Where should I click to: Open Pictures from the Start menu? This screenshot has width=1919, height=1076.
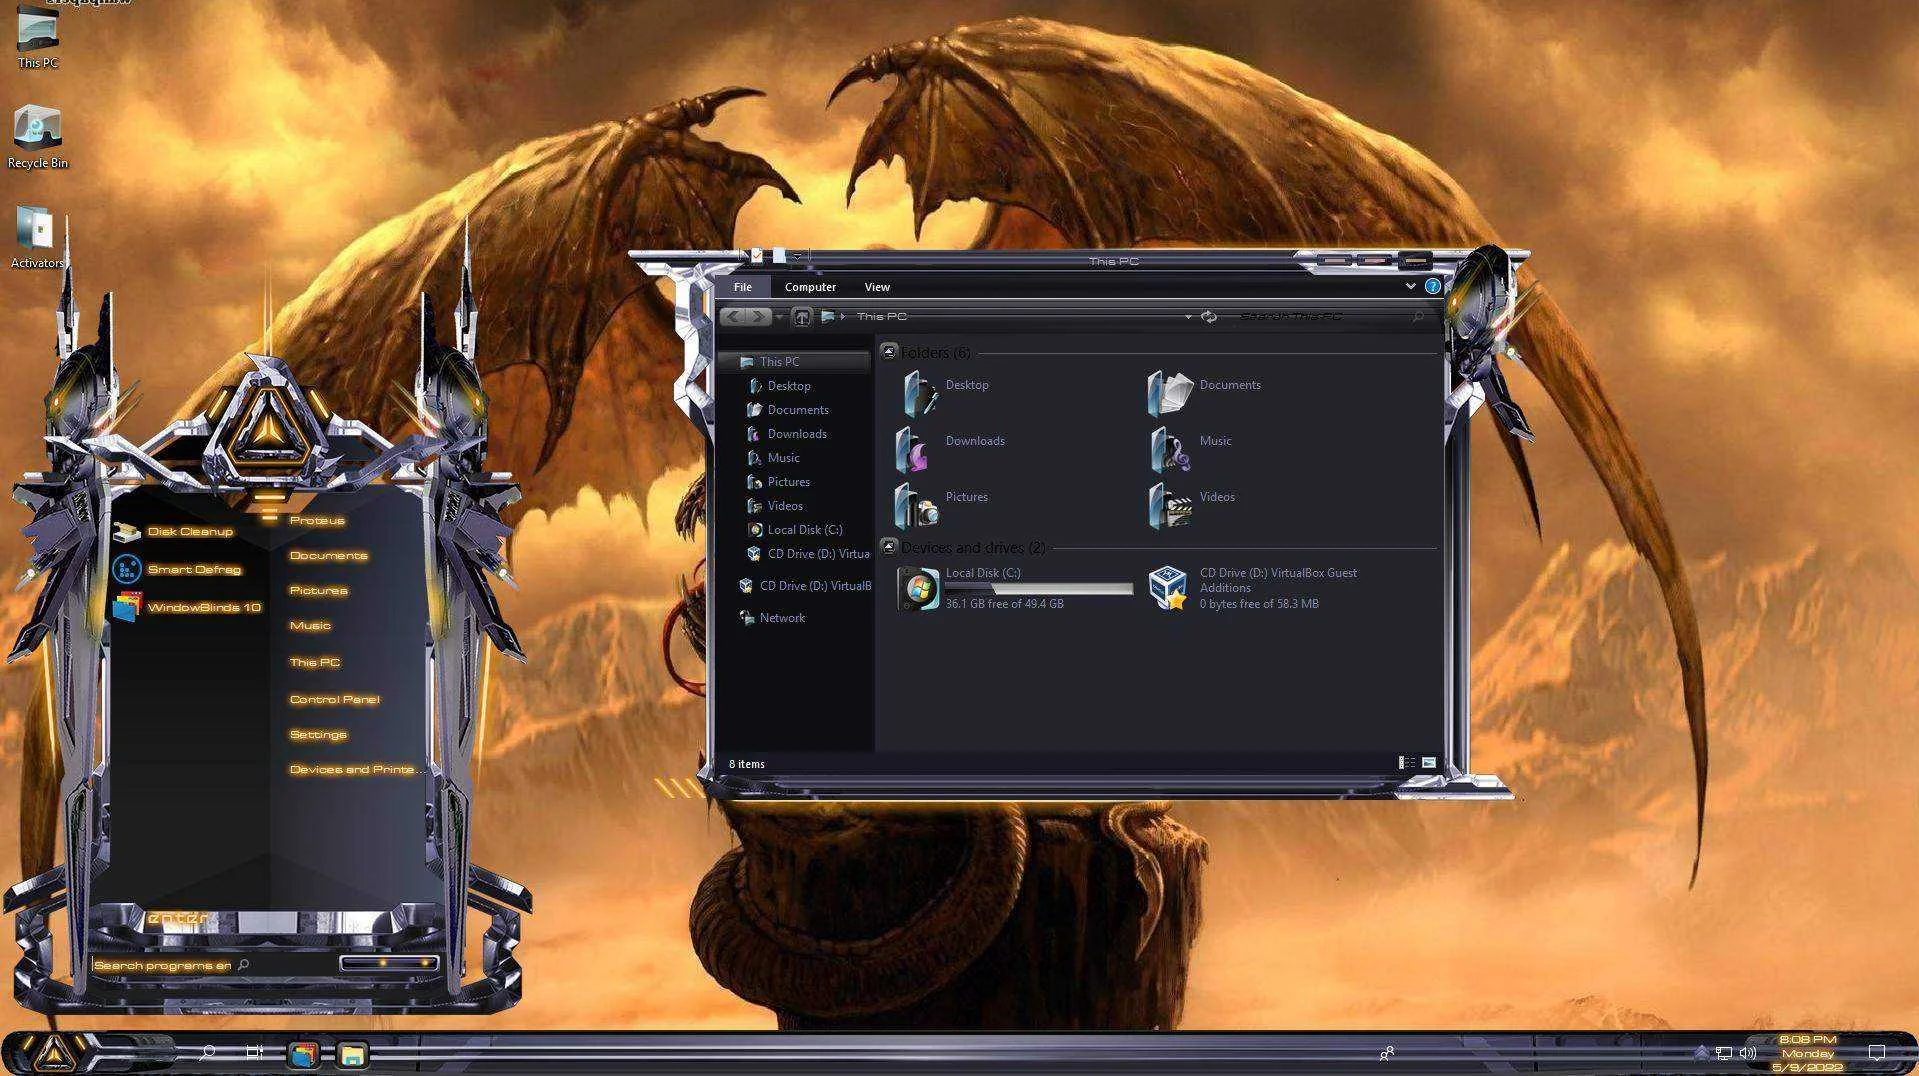(318, 590)
